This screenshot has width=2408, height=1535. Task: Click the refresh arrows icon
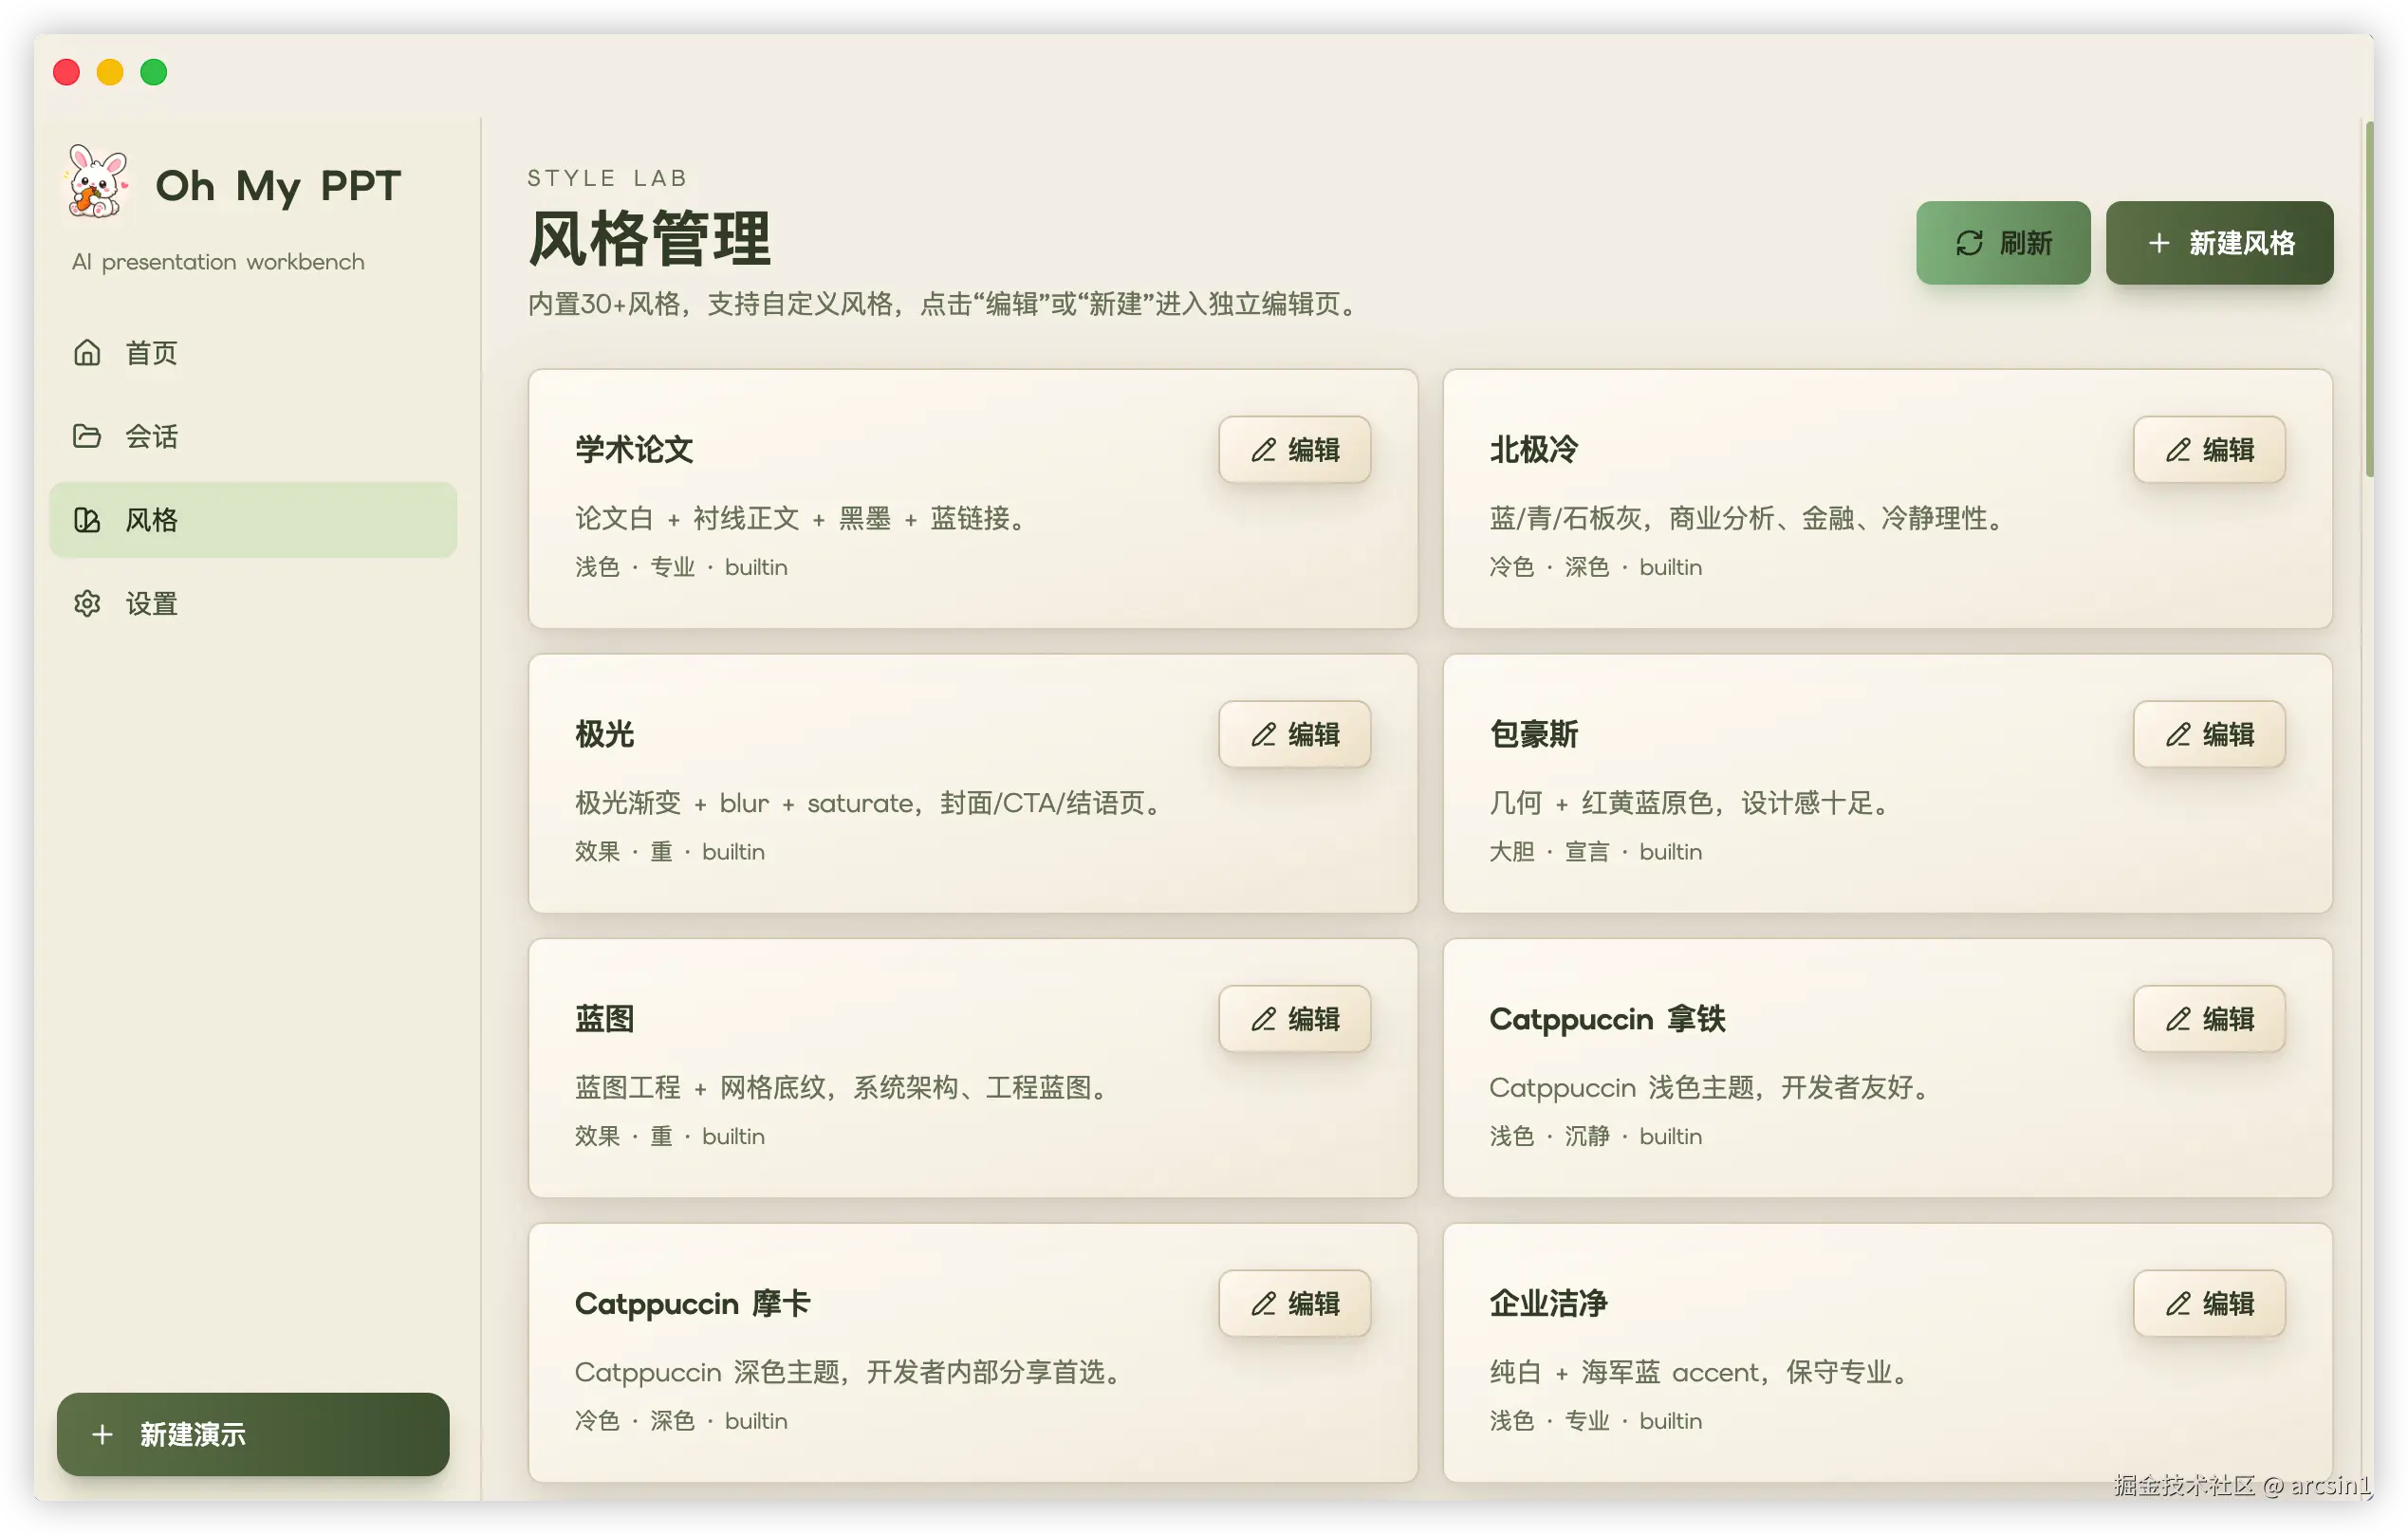coord(1969,243)
